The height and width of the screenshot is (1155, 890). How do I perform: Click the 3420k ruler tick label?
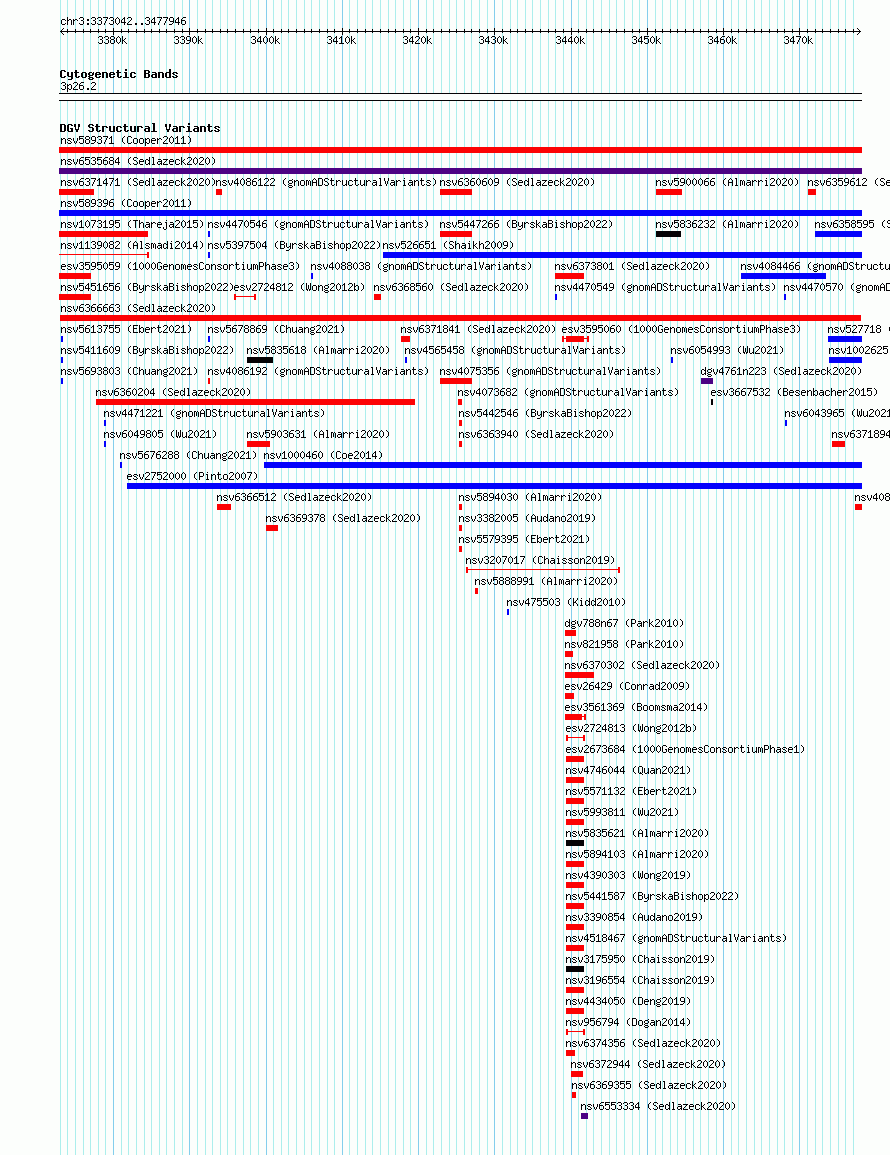pos(417,41)
